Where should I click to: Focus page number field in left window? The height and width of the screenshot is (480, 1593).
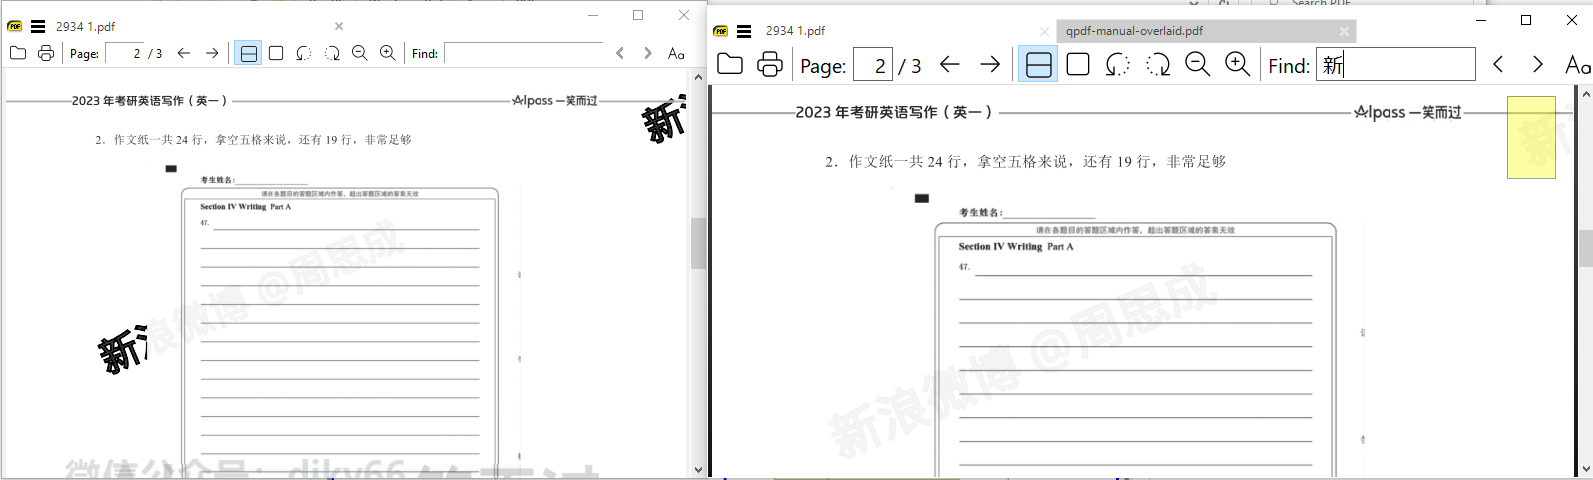(x=125, y=53)
